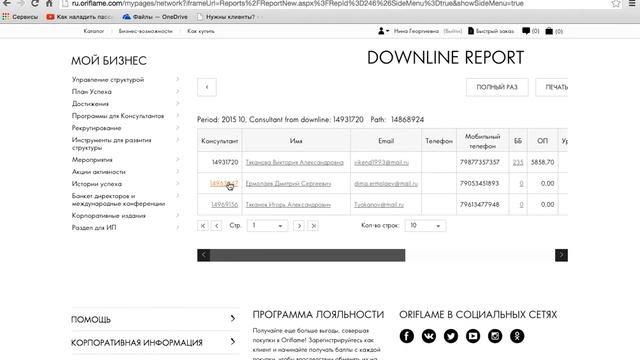
Task: Expand Рекрутирование sidebar item
Action: pyautogui.click(x=125, y=128)
